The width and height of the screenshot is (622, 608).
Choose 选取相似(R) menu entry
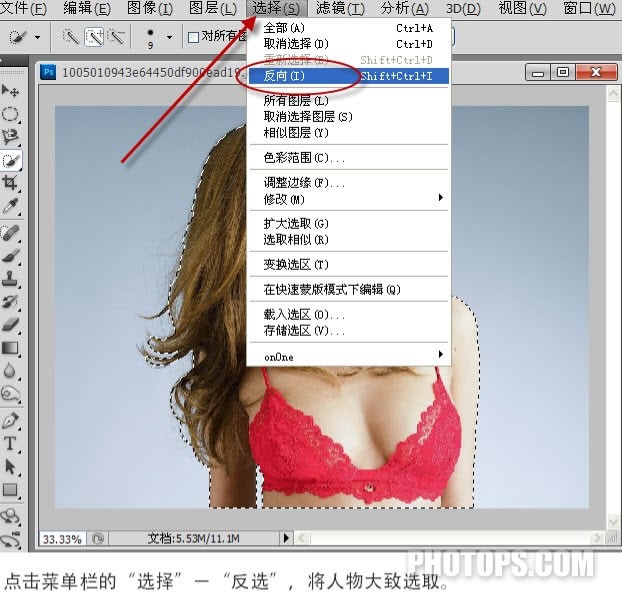click(349, 240)
